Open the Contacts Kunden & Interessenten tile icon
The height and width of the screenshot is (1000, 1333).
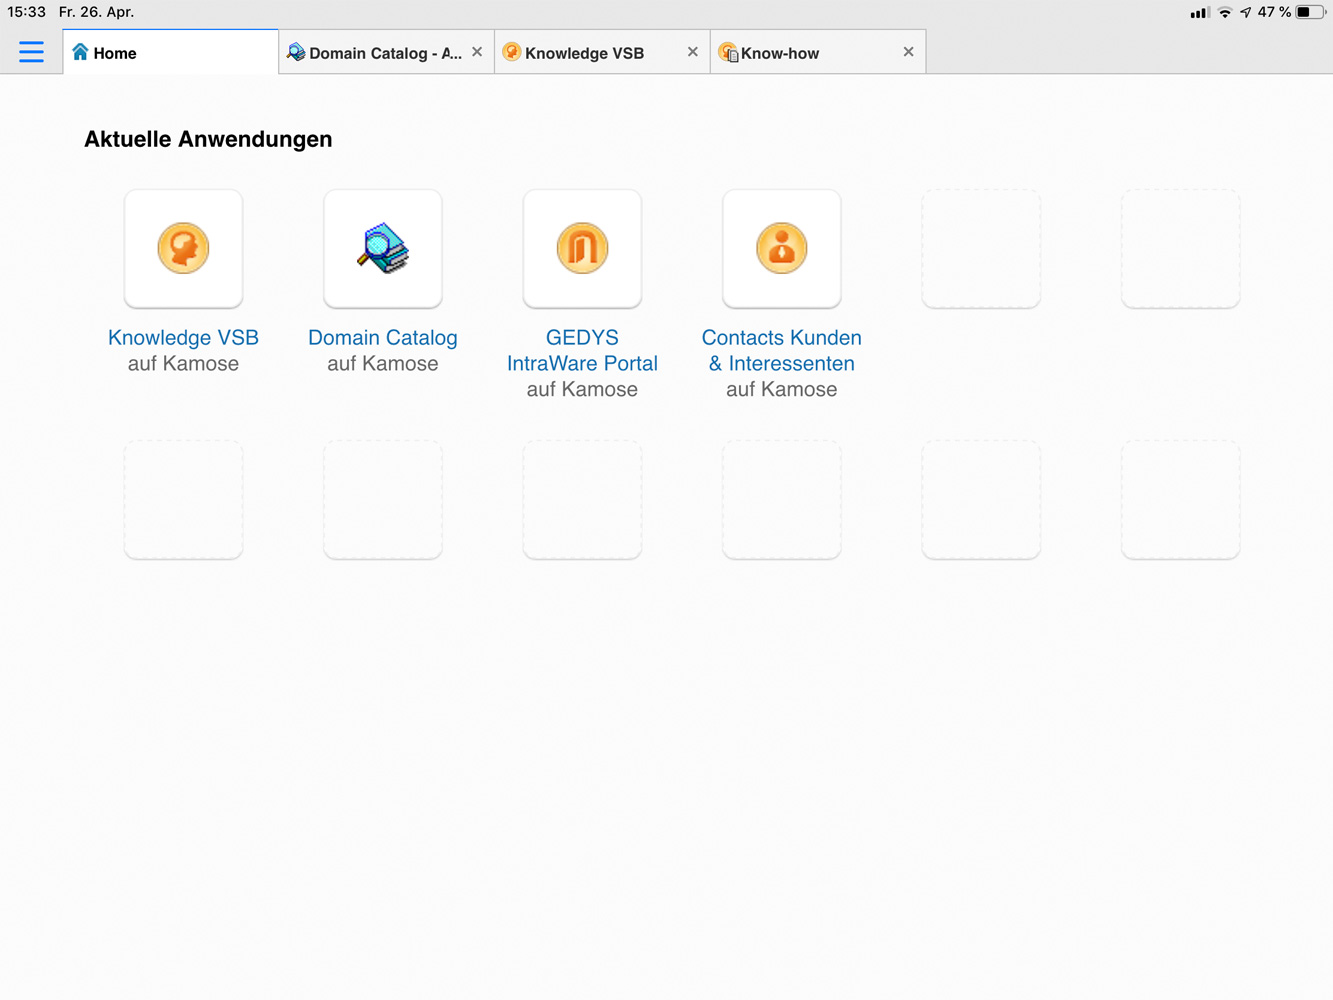(782, 248)
